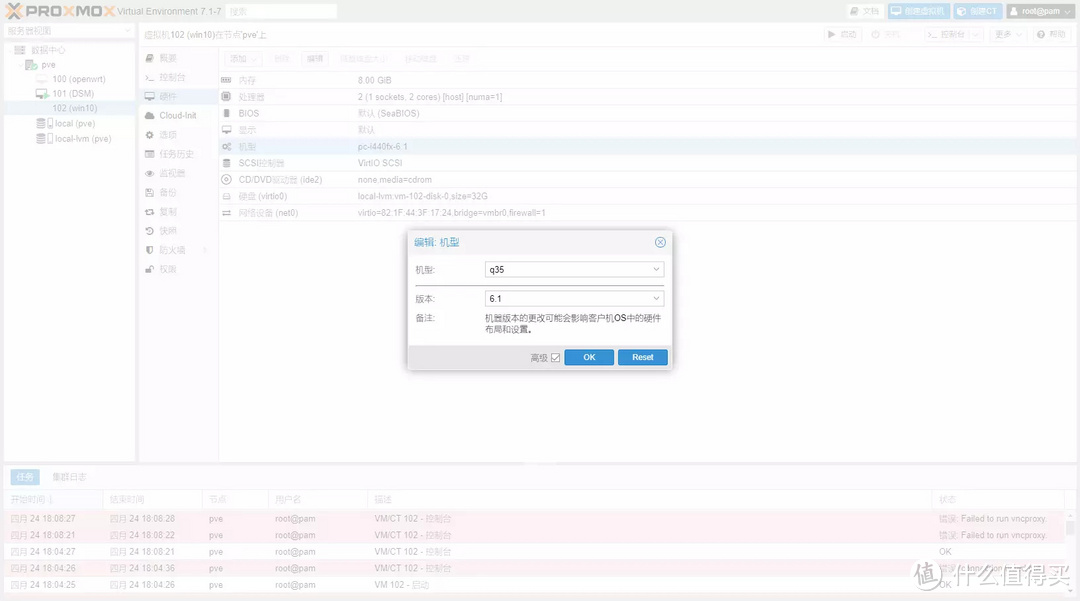Toggle the 高级 checkbox in the dialog
The height and width of the screenshot is (601, 1080).
click(x=555, y=358)
